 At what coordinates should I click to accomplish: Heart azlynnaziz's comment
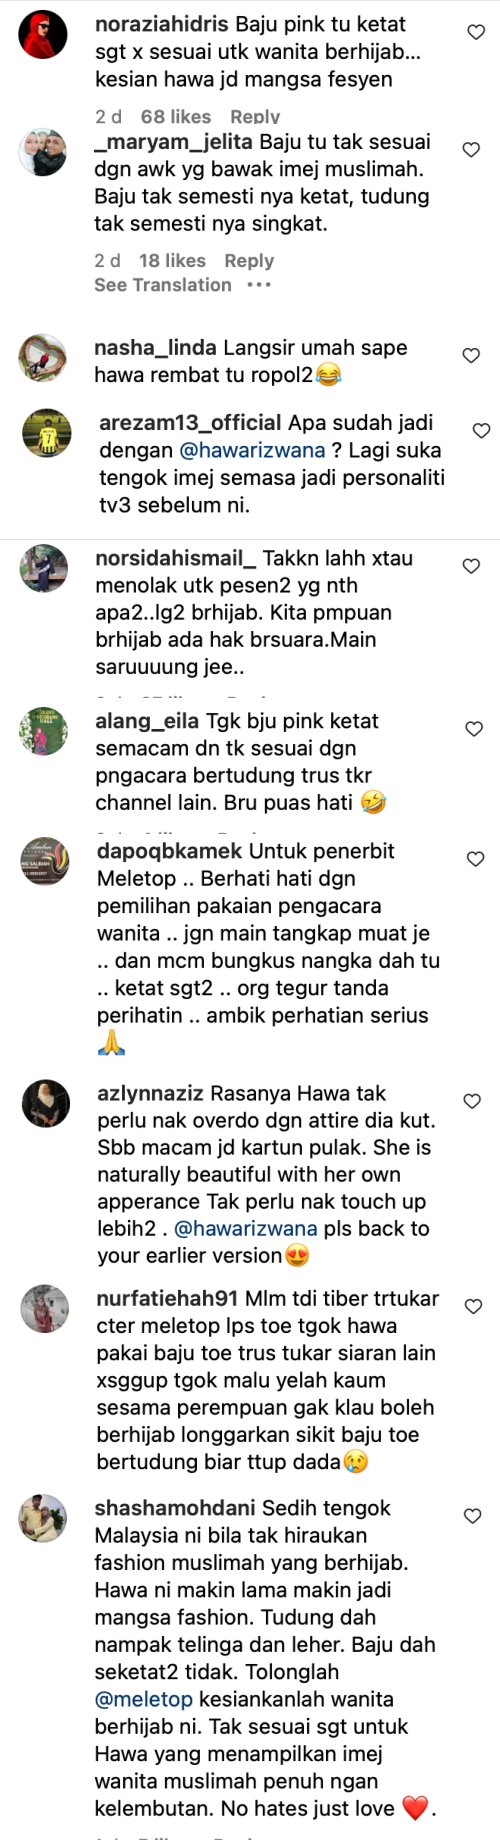coord(472,1101)
